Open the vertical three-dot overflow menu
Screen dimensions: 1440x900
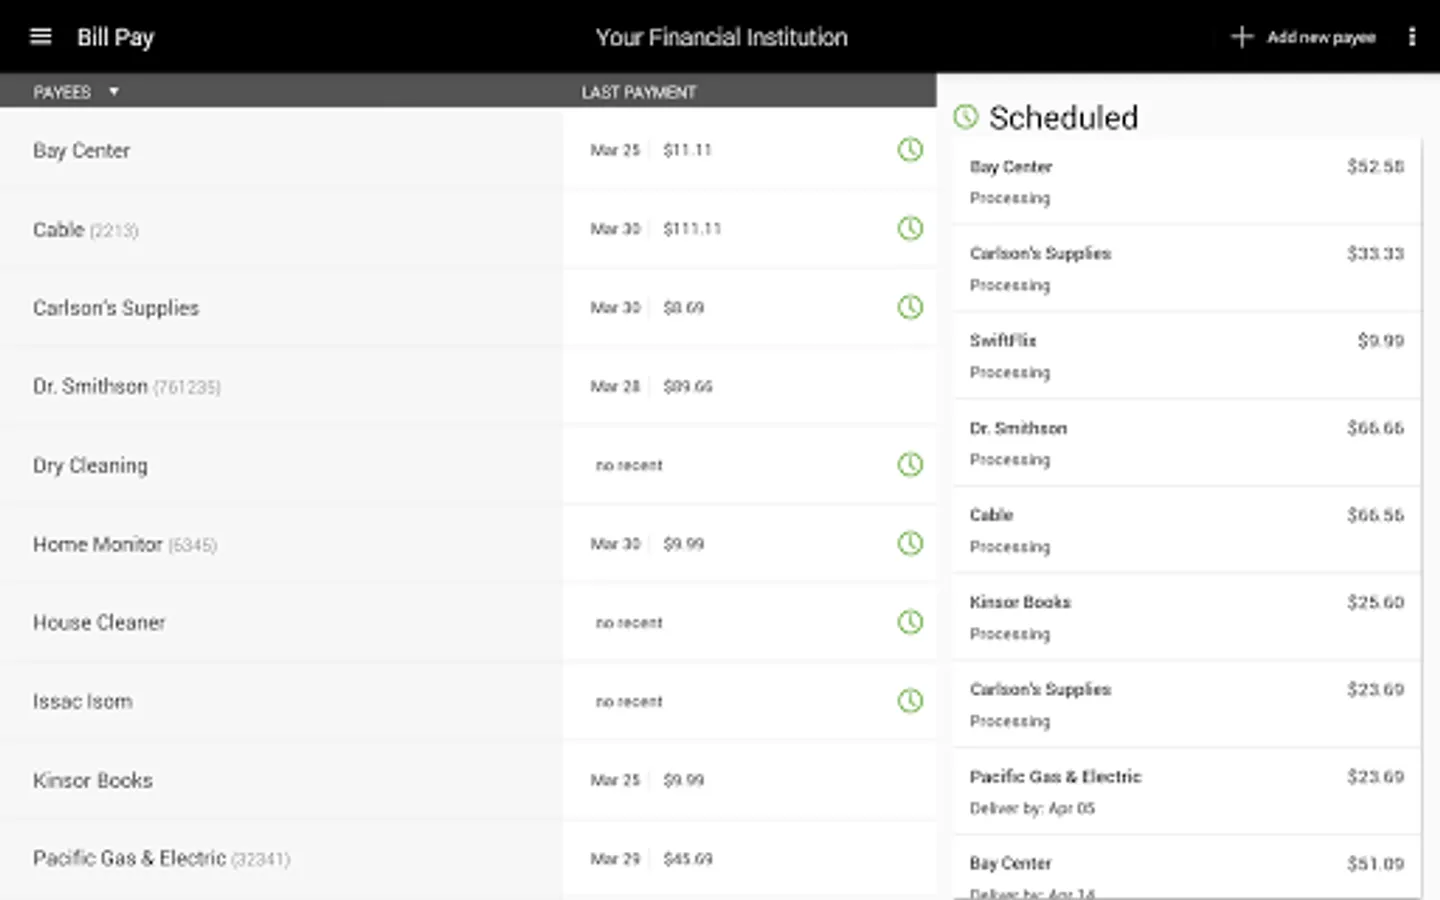click(x=1412, y=37)
